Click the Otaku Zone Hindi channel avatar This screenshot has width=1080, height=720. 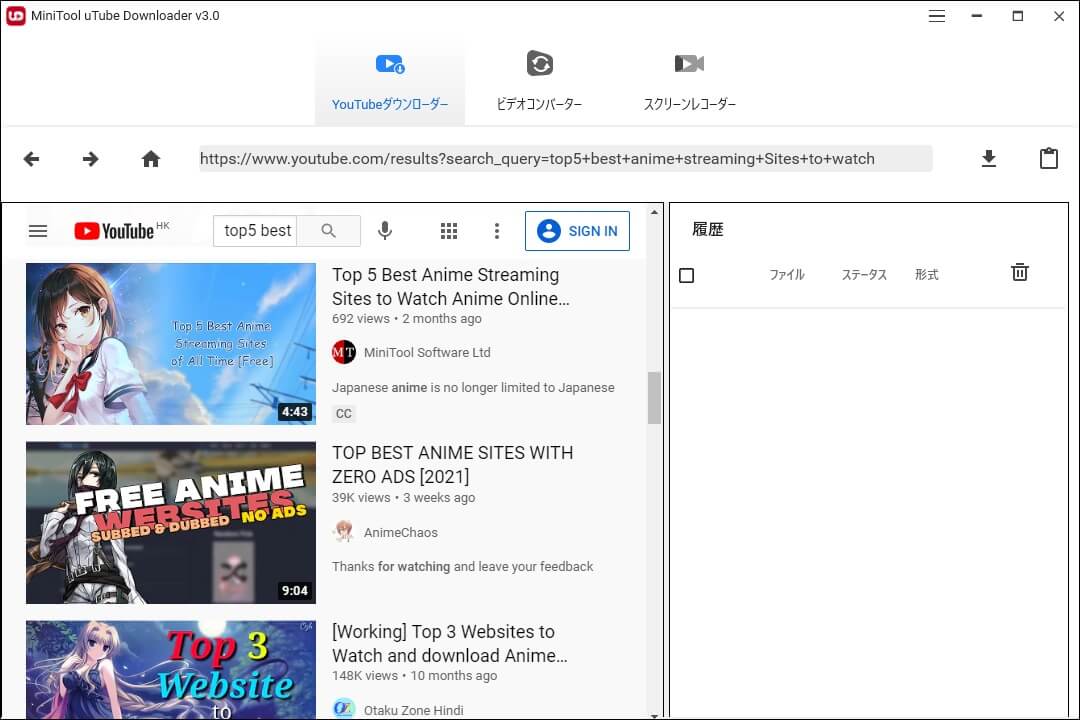point(344,708)
